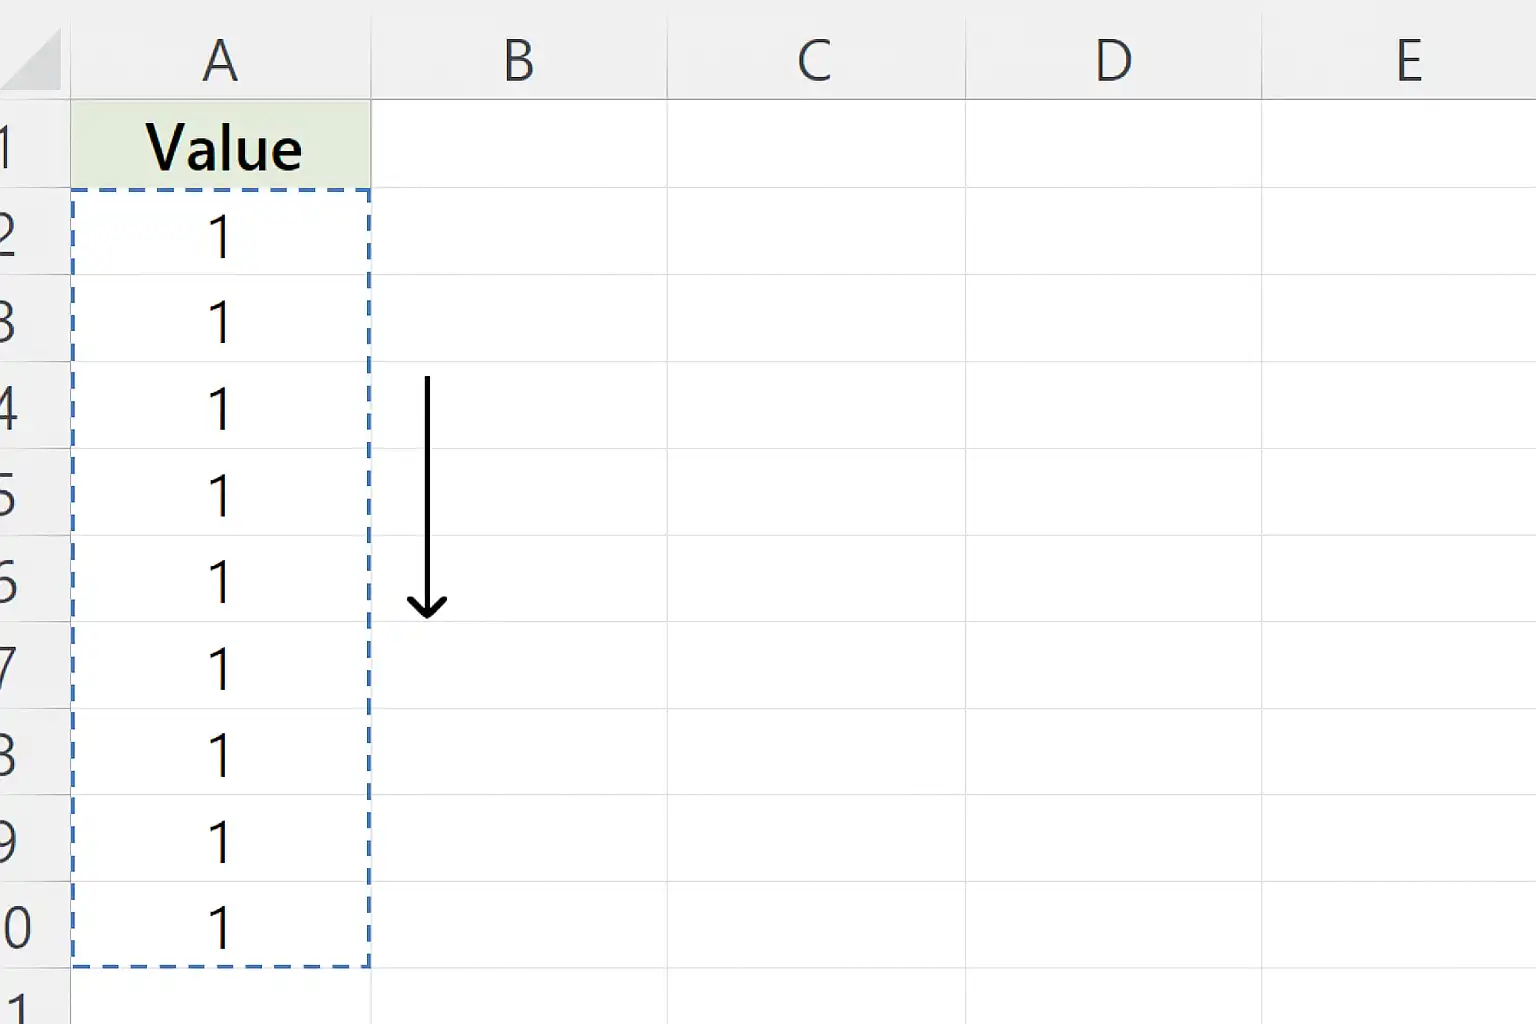Click empty cell E9

tap(1400, 839)
